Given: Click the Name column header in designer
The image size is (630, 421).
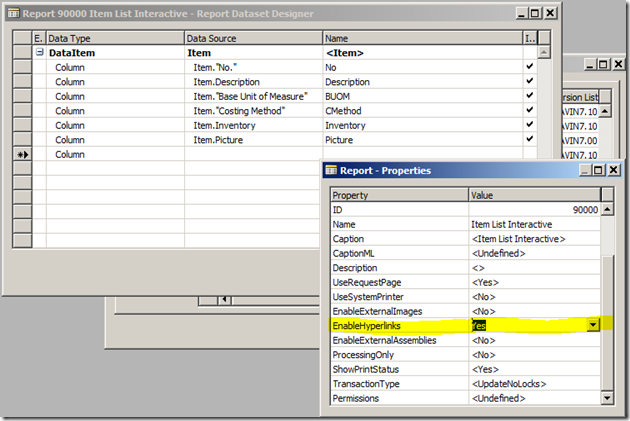Looking at the screenshot, I should click(423, 38).
